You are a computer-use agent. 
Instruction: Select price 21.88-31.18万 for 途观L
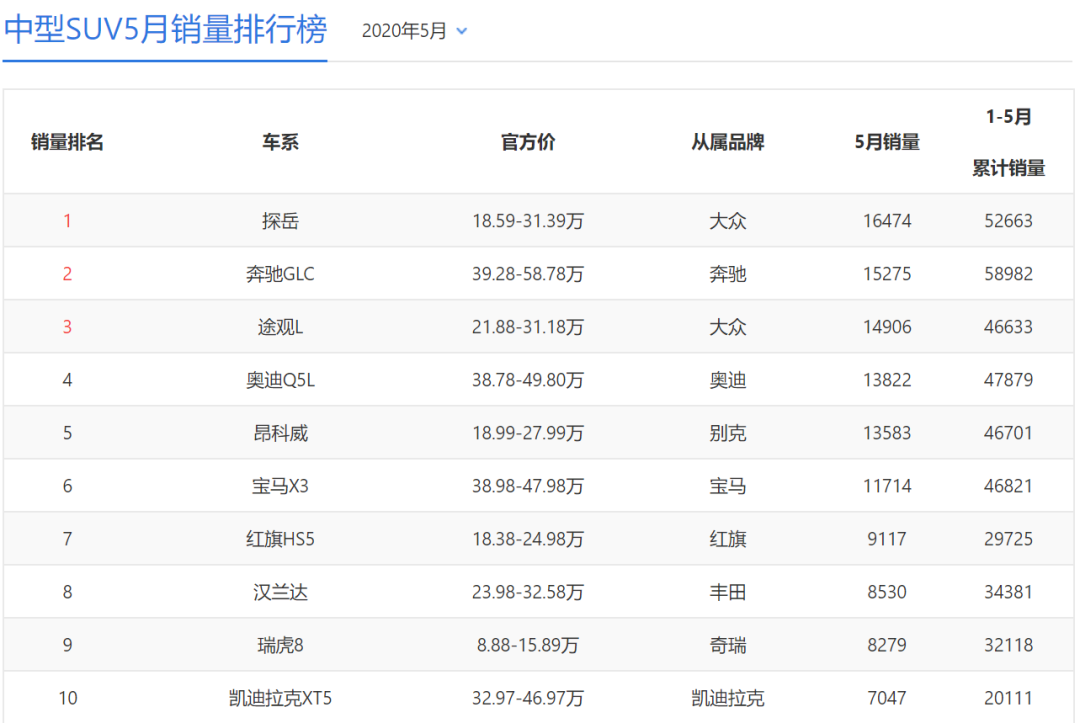coord(528,327)
